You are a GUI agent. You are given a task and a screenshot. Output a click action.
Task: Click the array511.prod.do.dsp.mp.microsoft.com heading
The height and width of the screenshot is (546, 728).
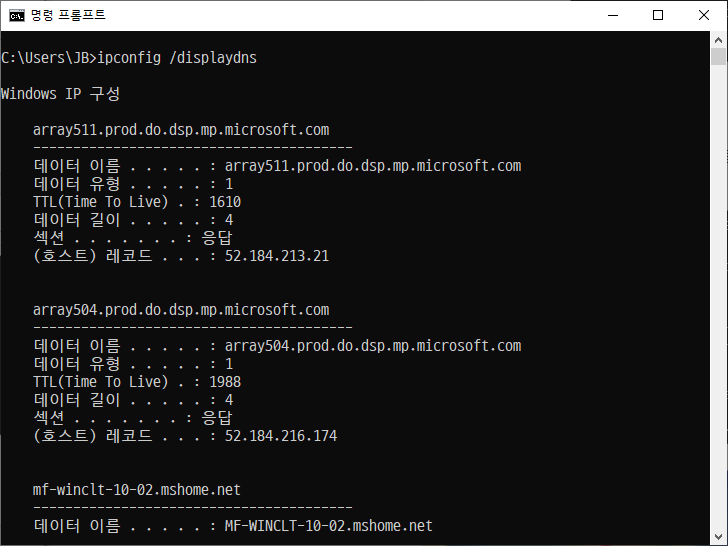(181, 130)
